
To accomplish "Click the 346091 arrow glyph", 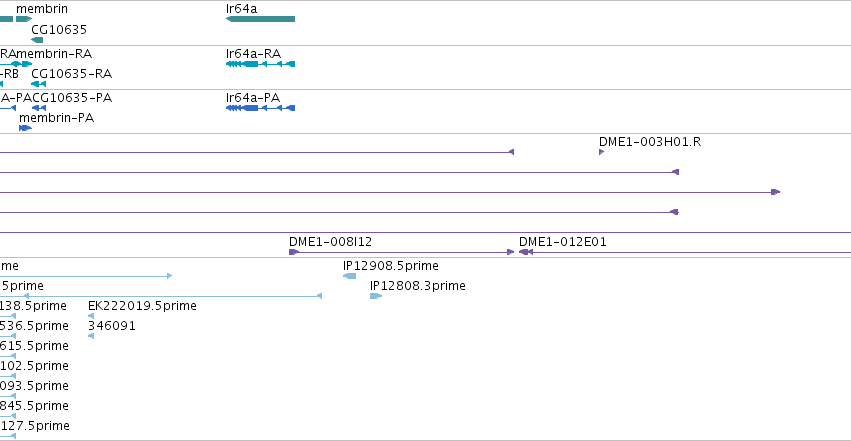I will pos(91,336).
